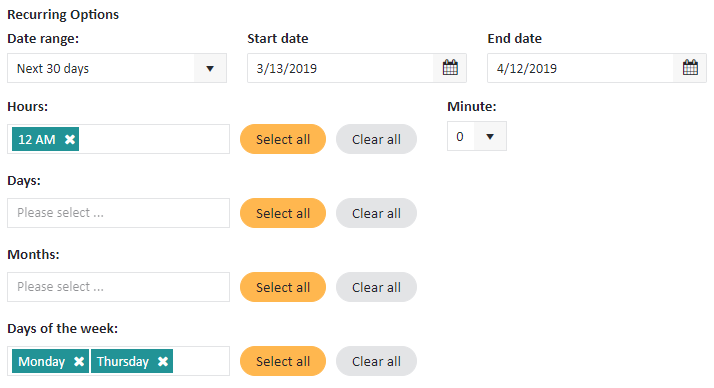Open the End date calendar picker

(x=690, y=68)
